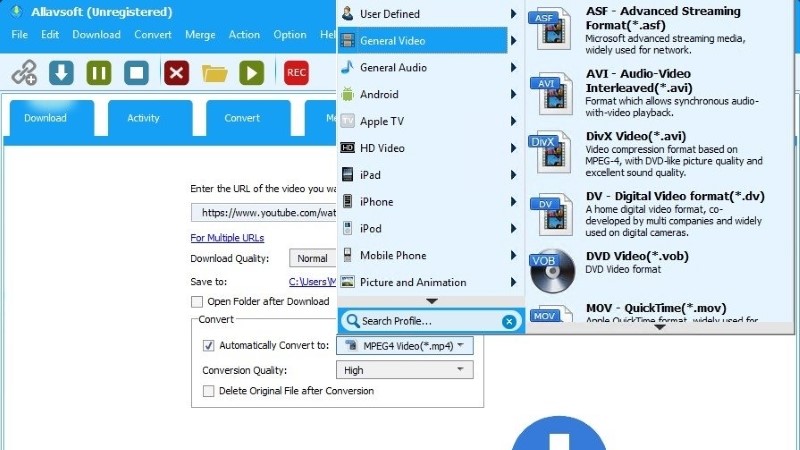The image size is (800, 450).
Task: Open the Picture and Animation category
Action: click(x=430, y=282)
